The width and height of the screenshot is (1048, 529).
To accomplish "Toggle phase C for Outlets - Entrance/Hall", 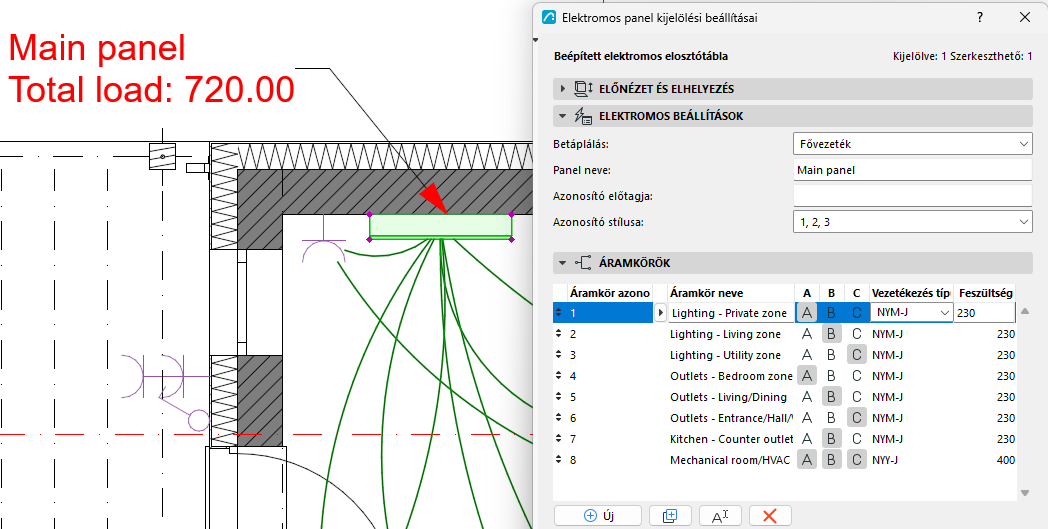I will pyautogui.click(x=856, y=418).
